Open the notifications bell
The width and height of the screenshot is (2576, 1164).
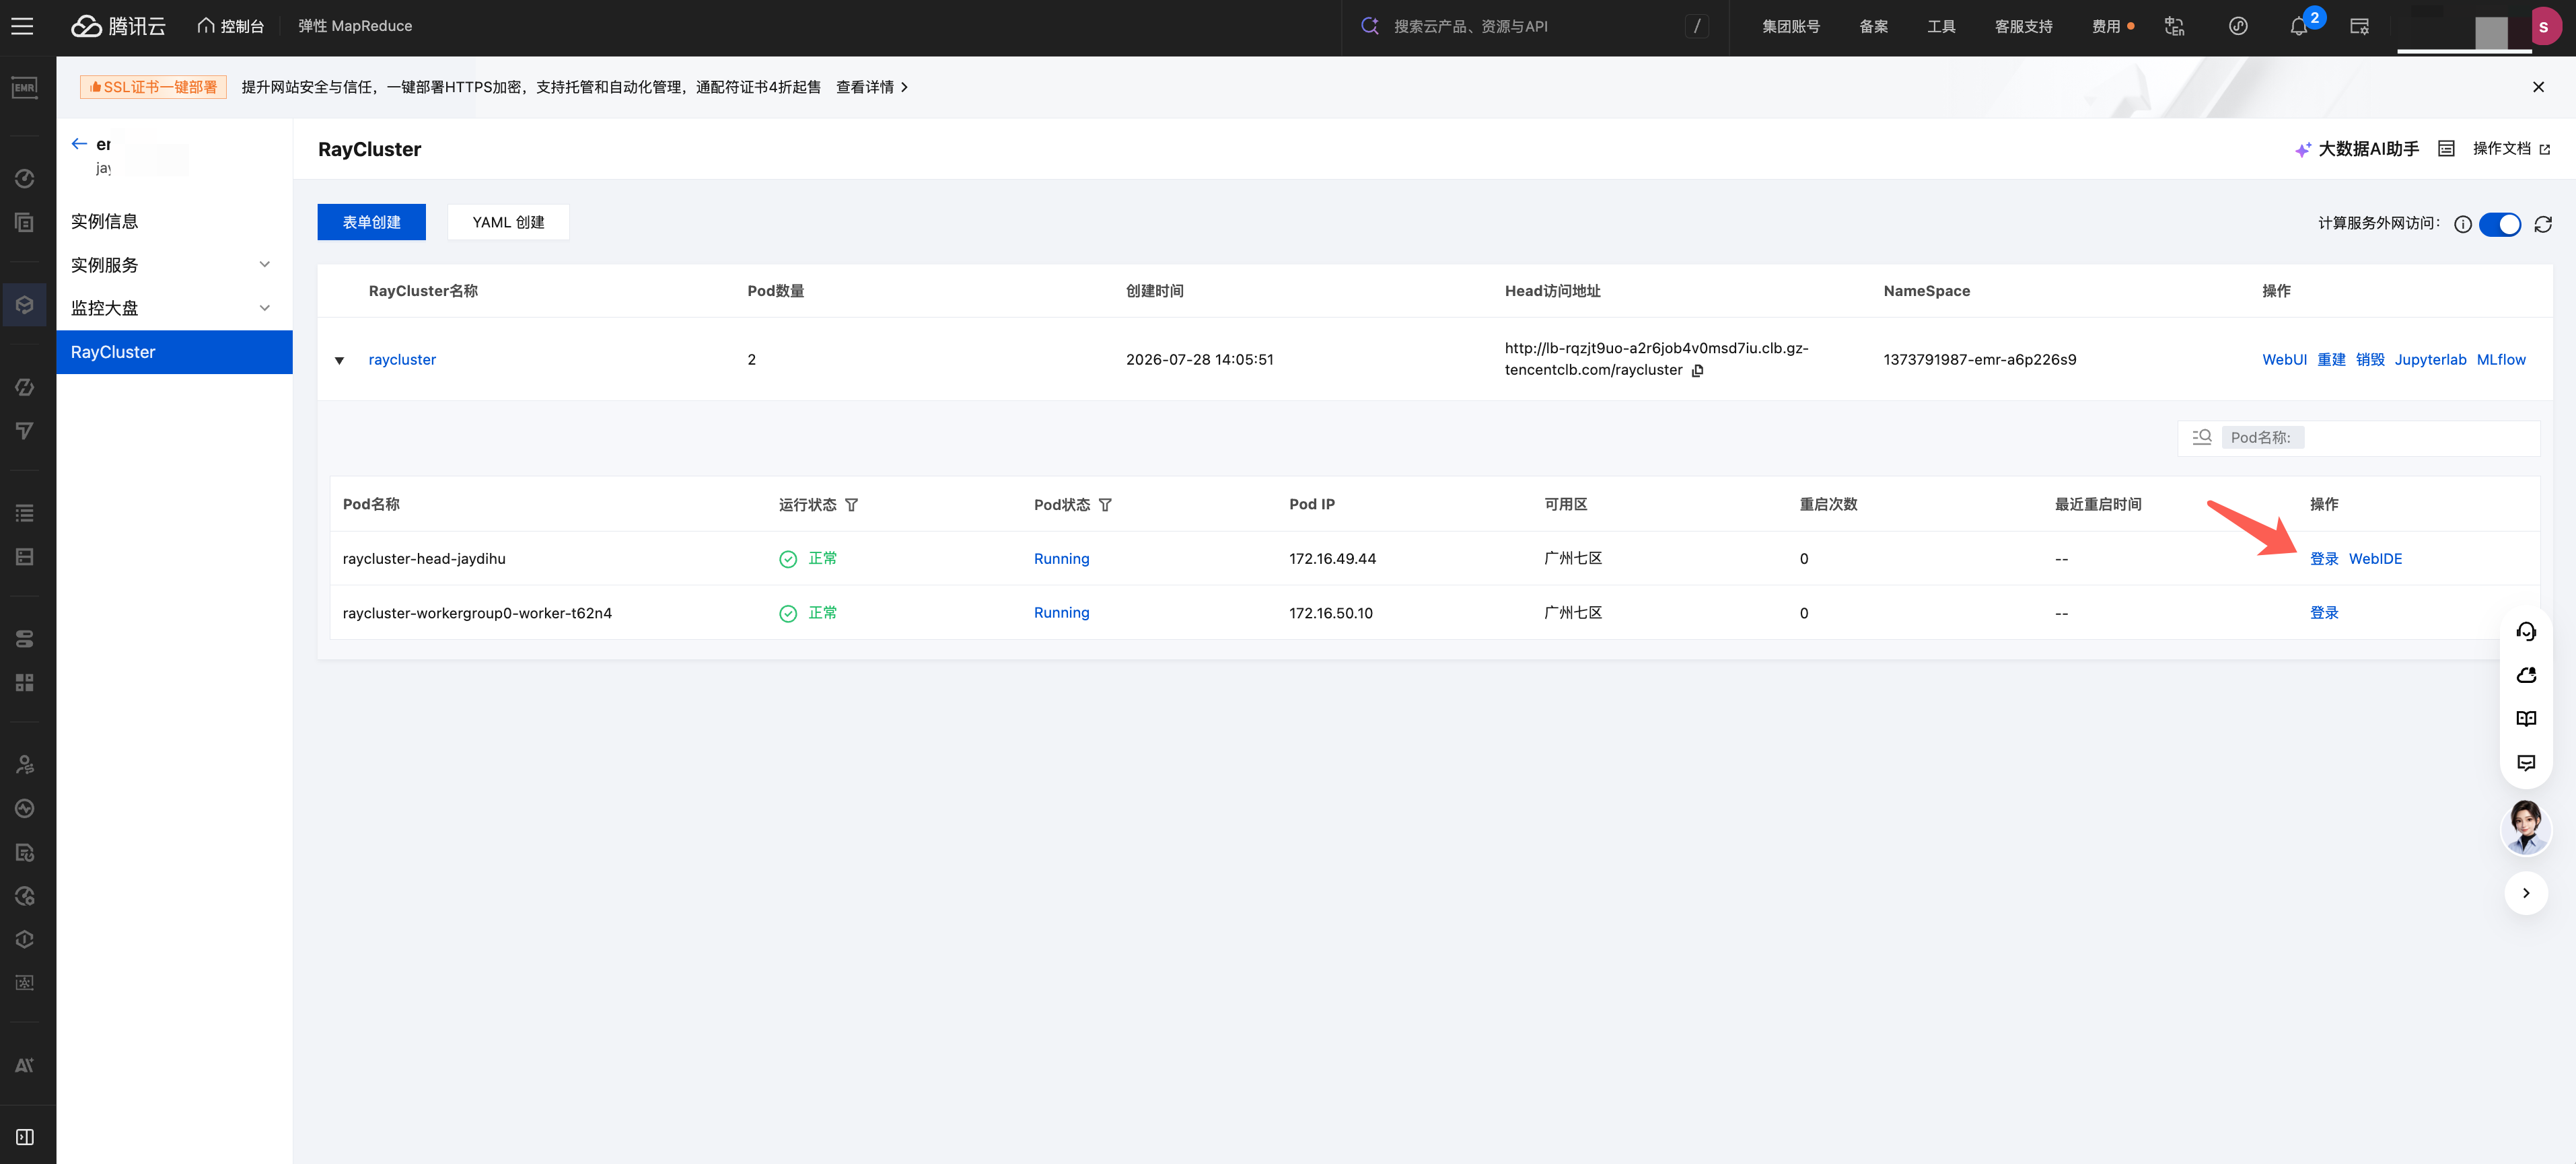tap(2298, 27)
